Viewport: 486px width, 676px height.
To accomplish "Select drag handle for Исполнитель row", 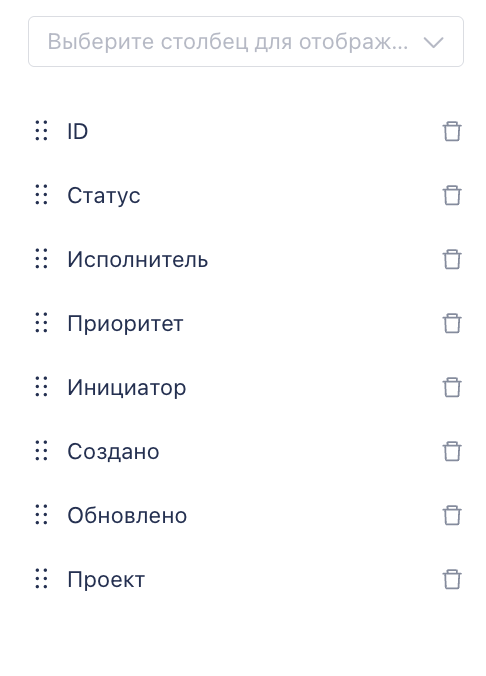I will [41, 259].
